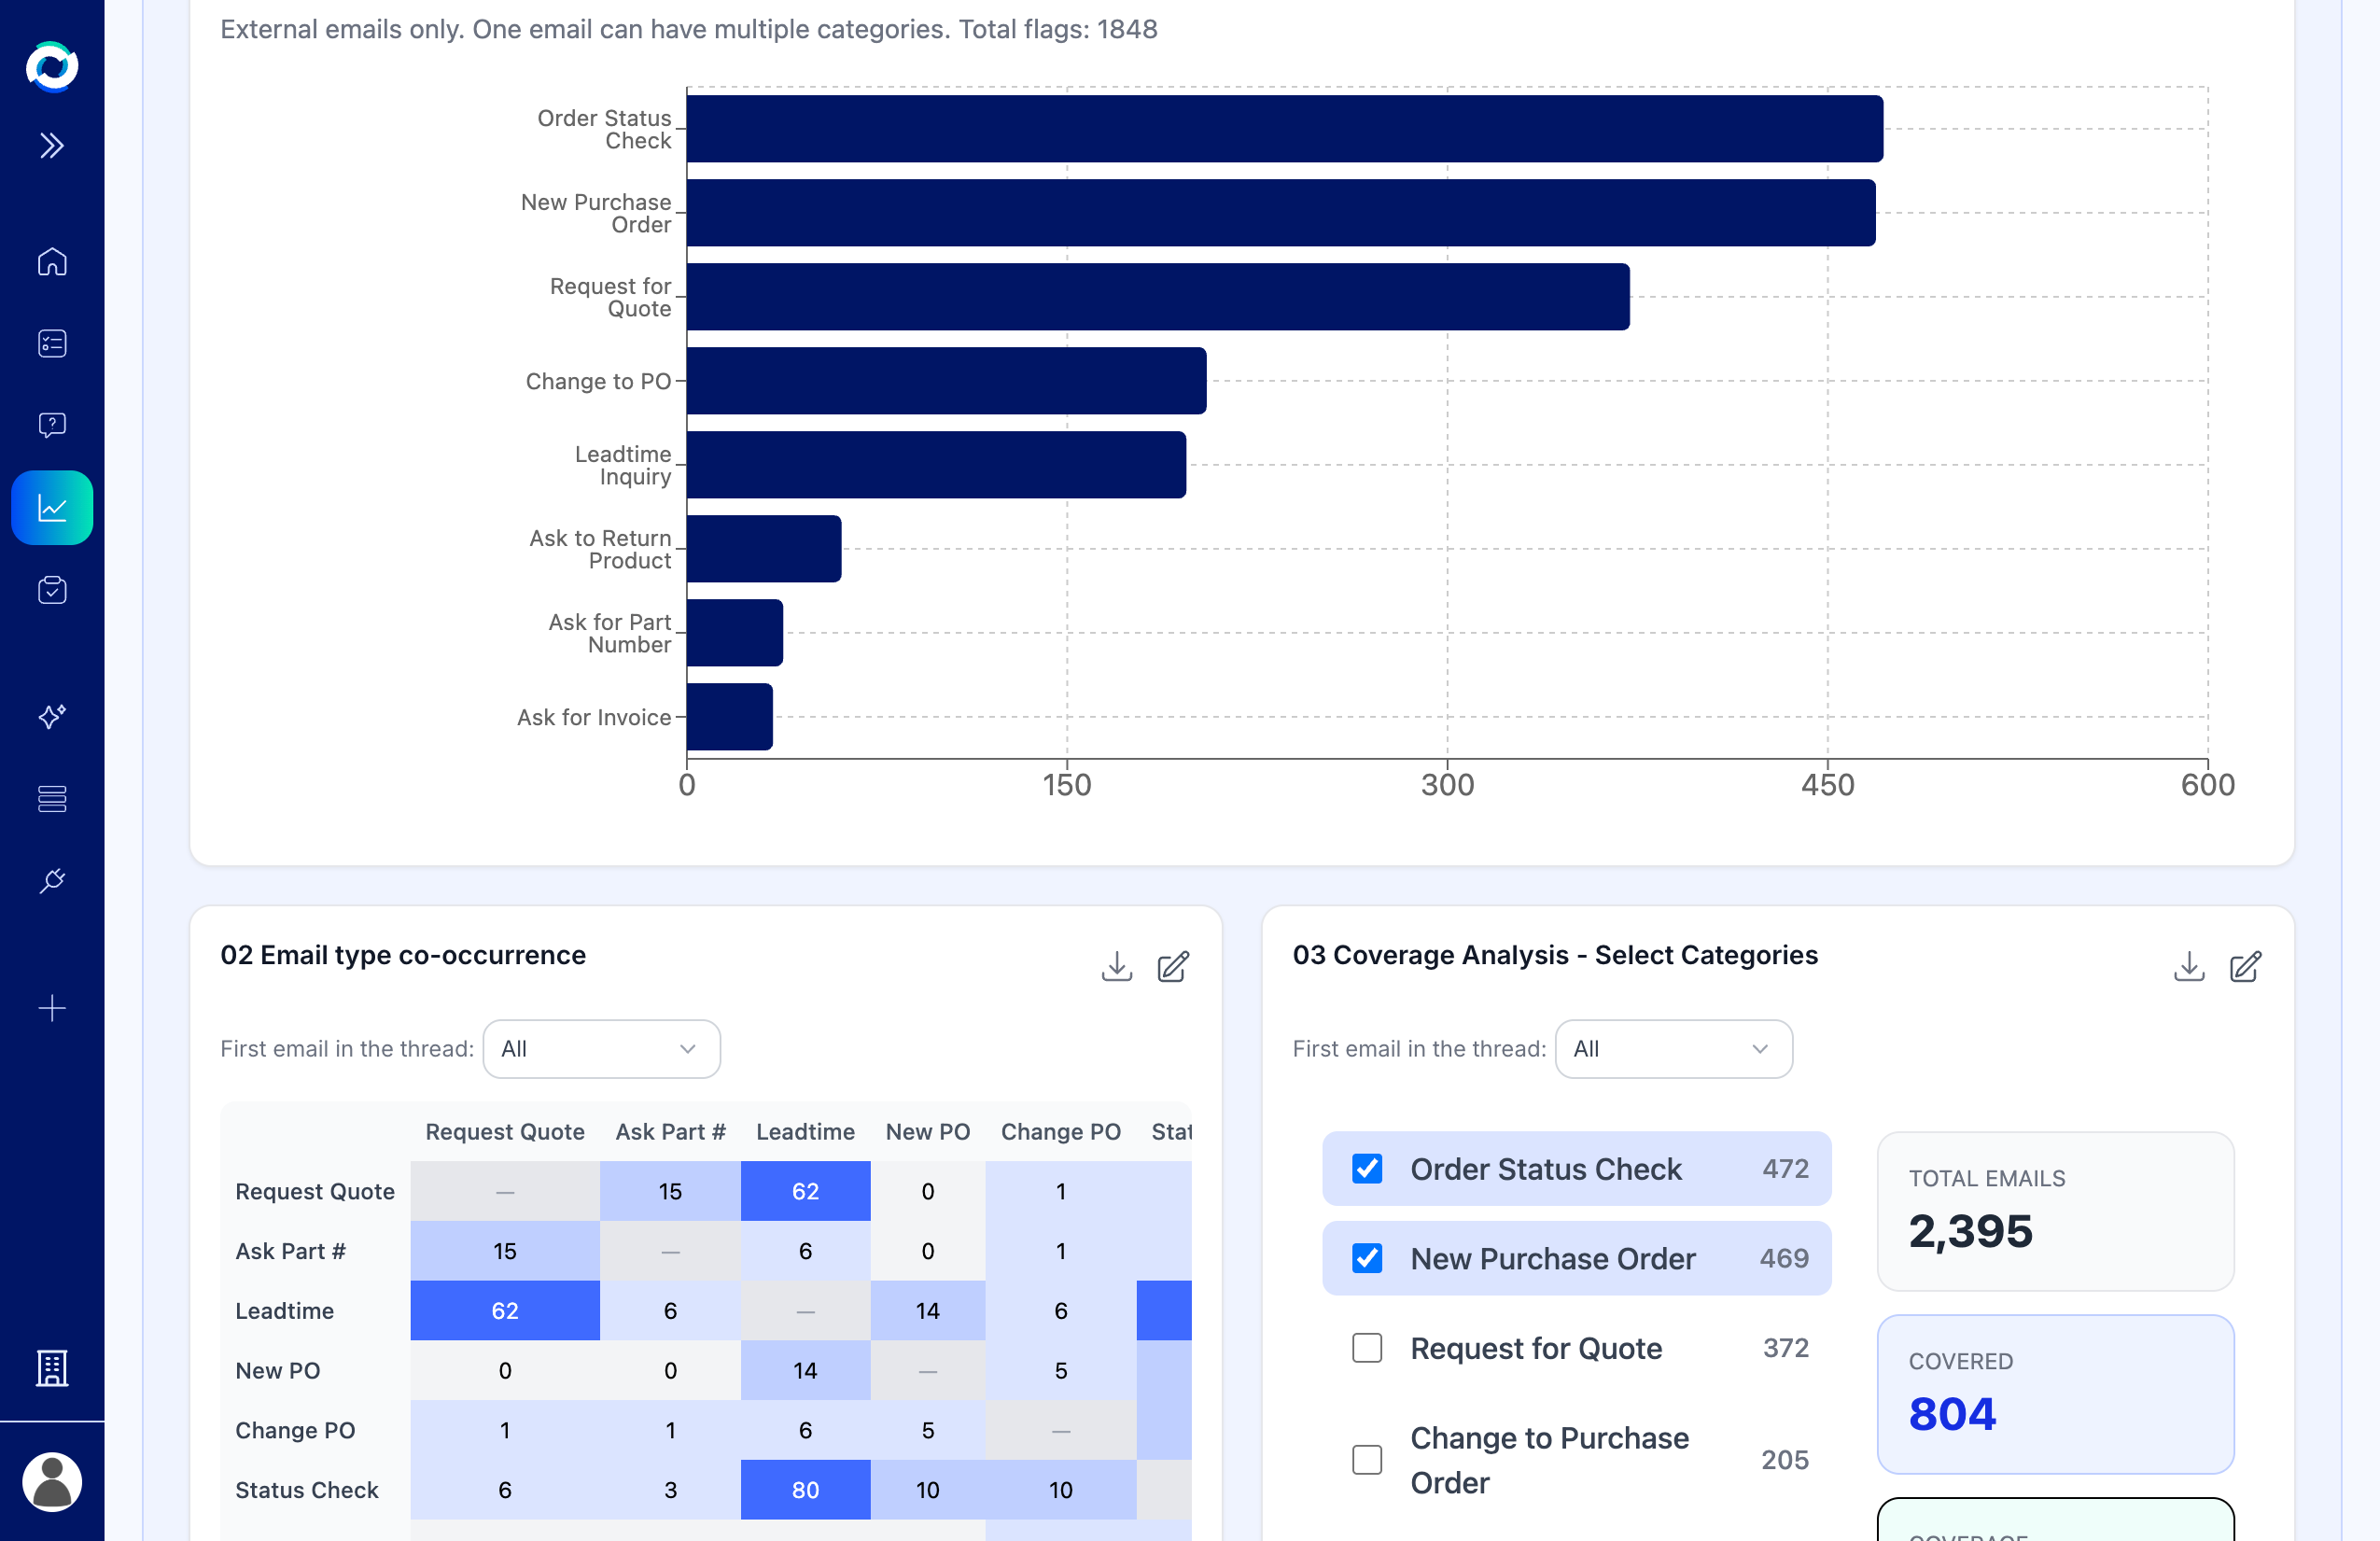Open Coverage Analysis first email thread dropdown
This screenshot has width=2380, height=1541.
(1673, 1049)
